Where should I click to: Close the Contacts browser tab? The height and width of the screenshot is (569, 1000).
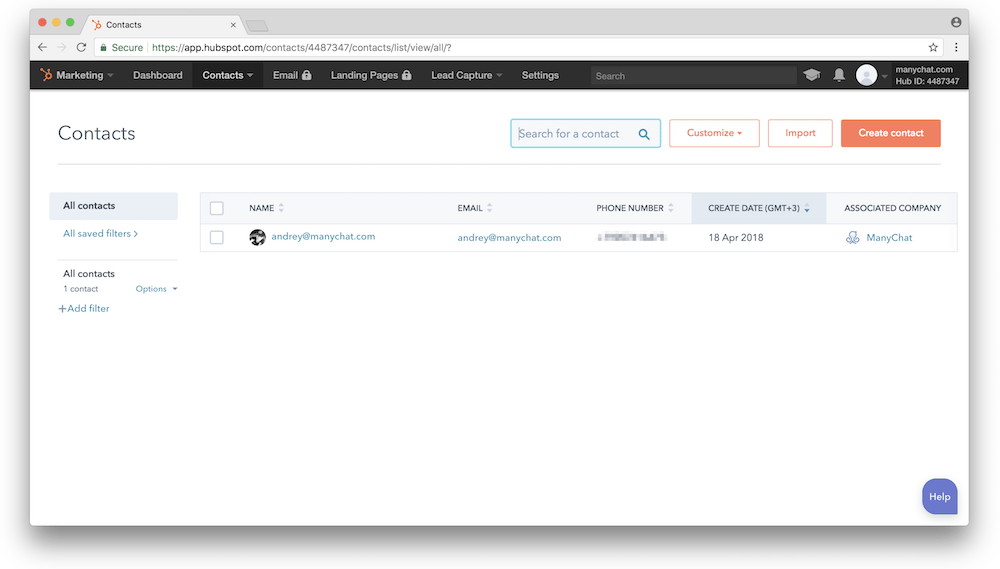[233, 25]
